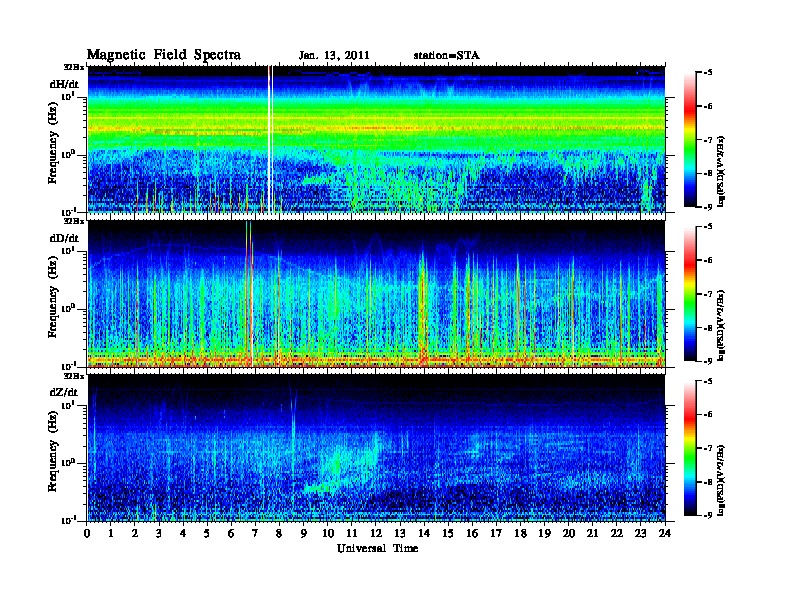This screenshot has width=792, height=612.
Task: Select the dH/dt panel label
Action: tap(64, 84)
